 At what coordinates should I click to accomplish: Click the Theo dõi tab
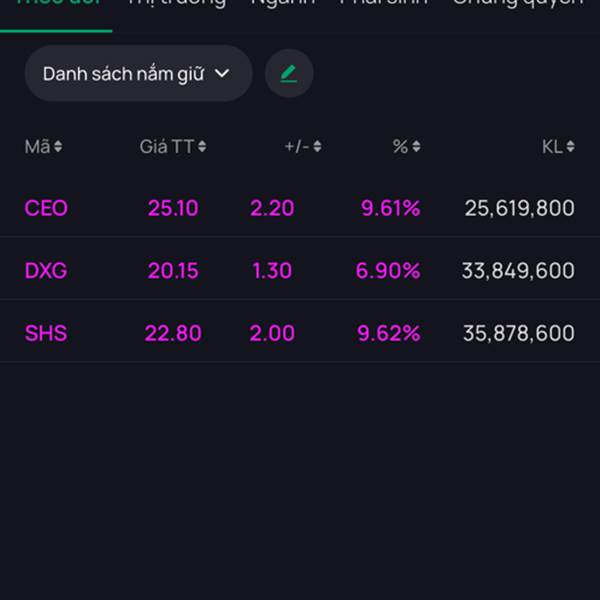click(57, 4)
